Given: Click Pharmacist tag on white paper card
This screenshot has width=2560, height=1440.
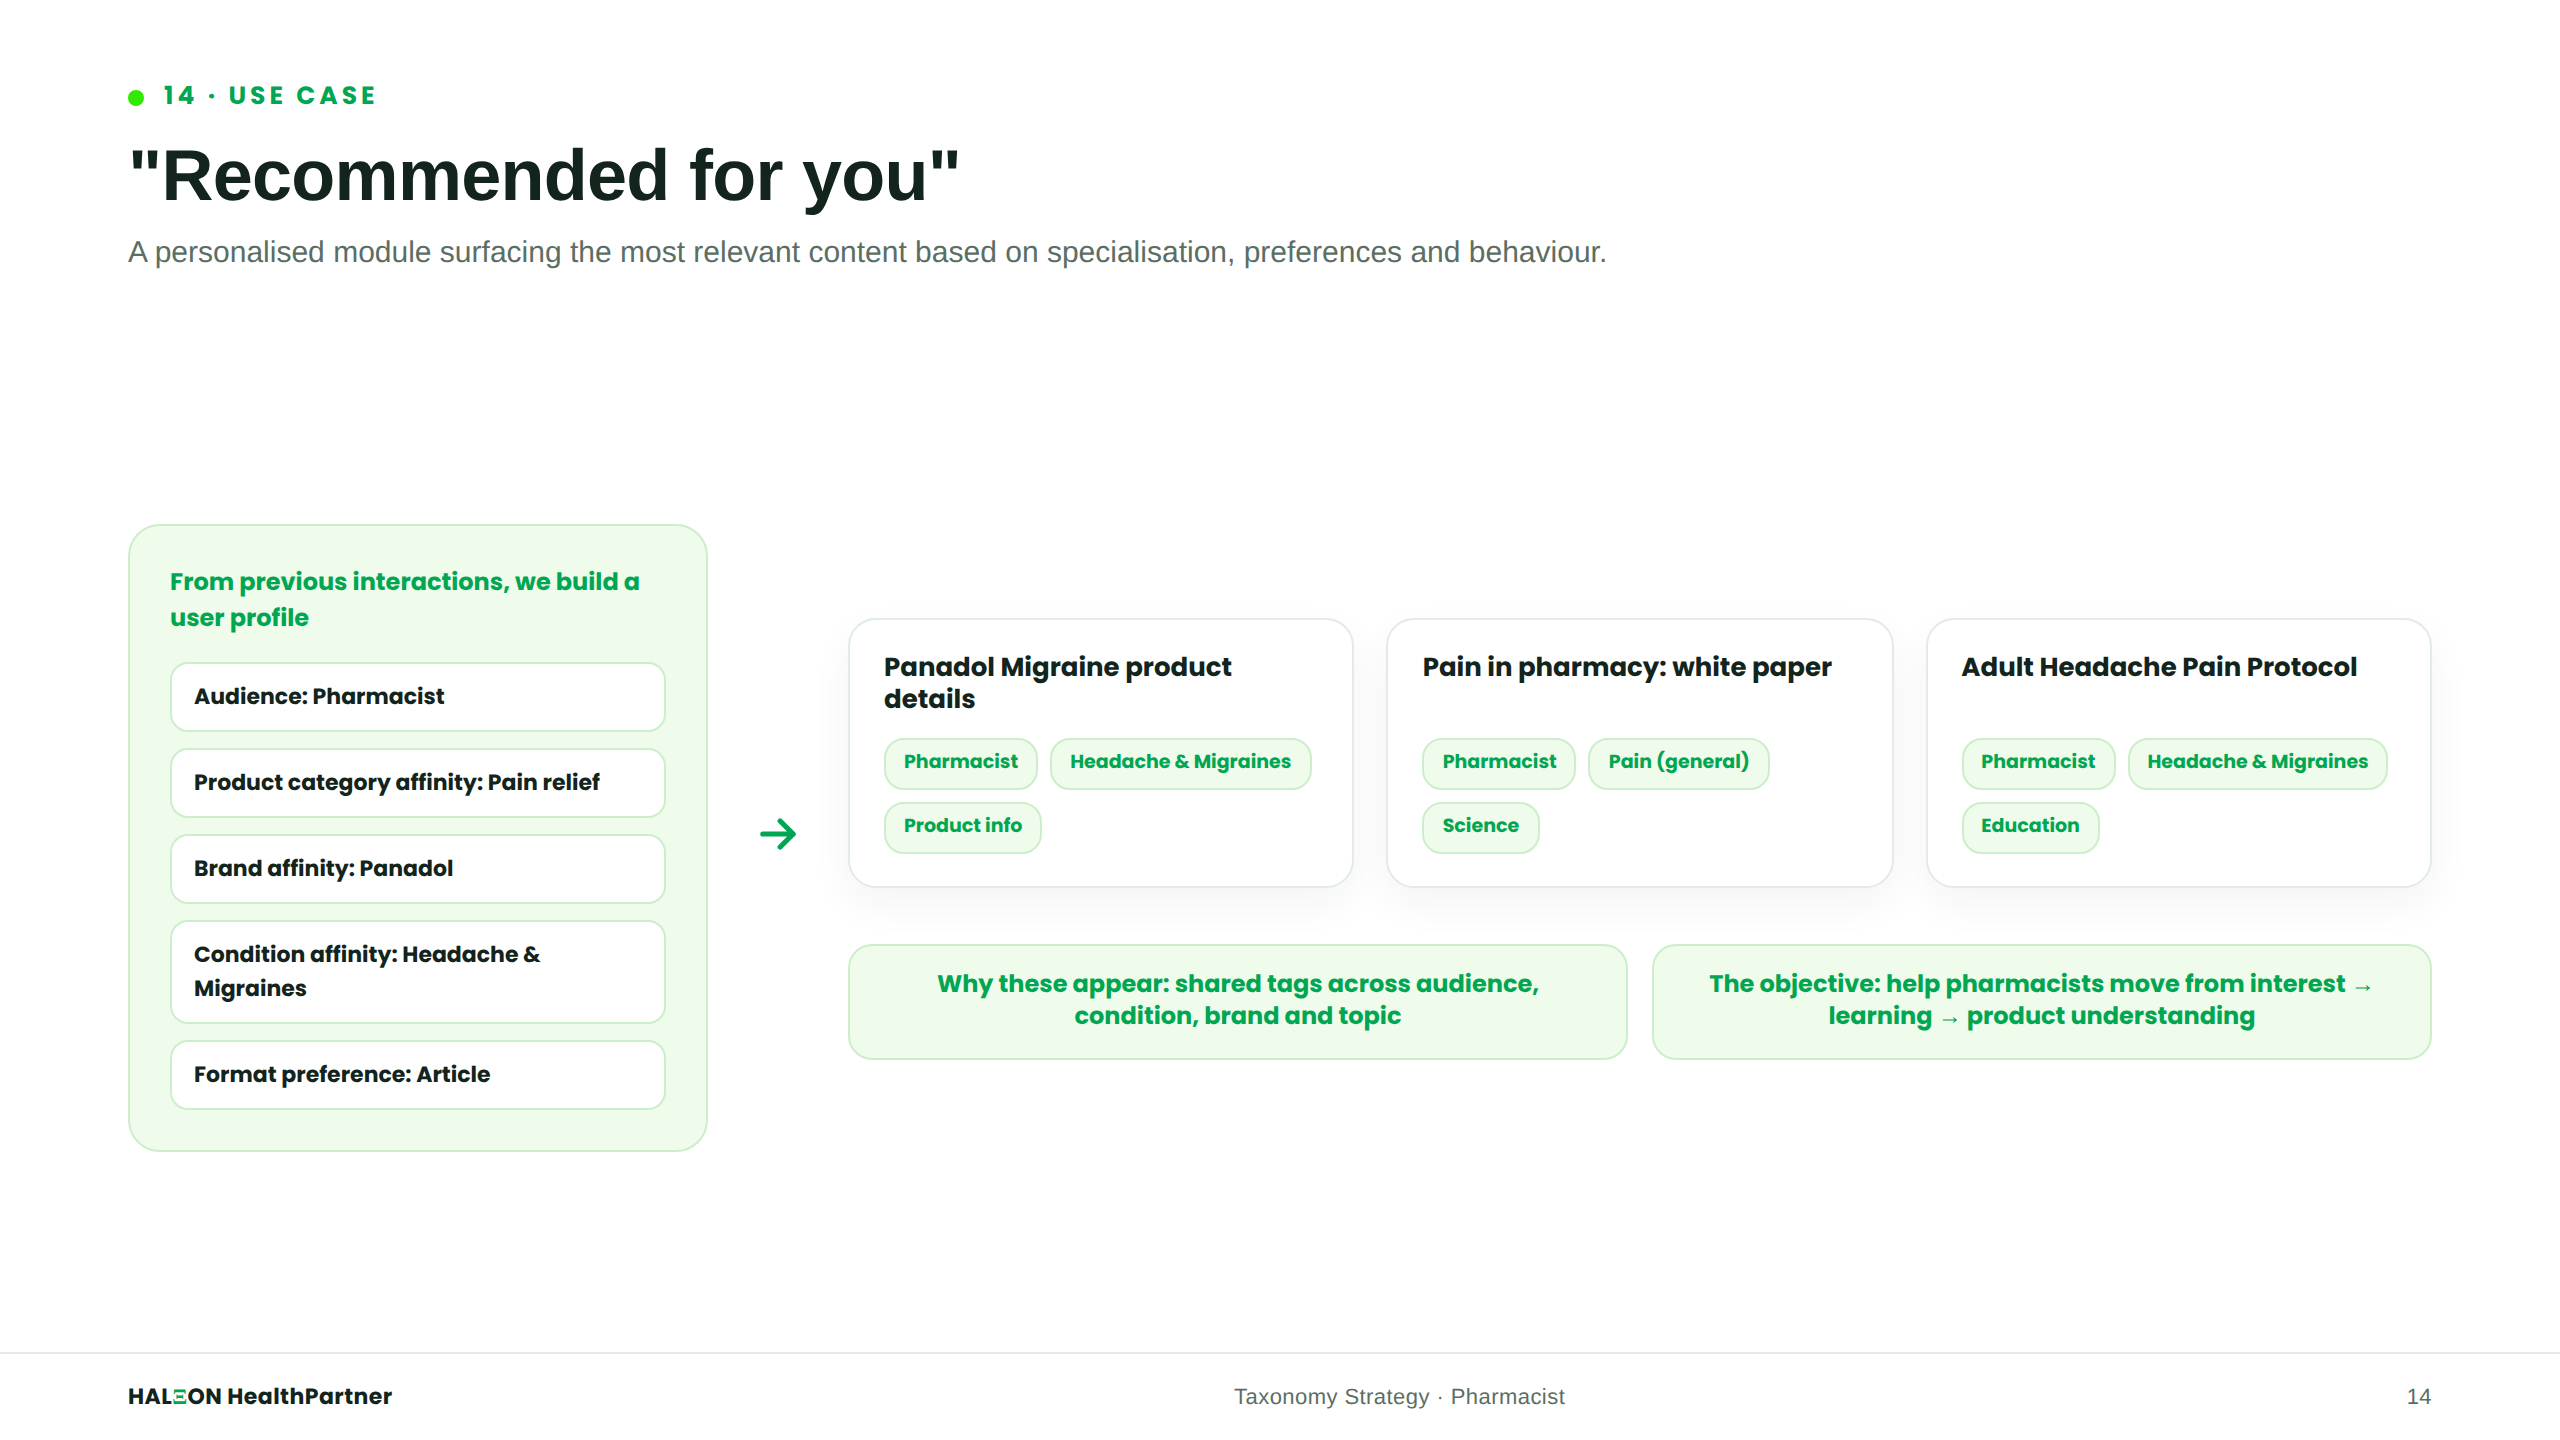Looking at the screenshot, I should (1499, 763).
